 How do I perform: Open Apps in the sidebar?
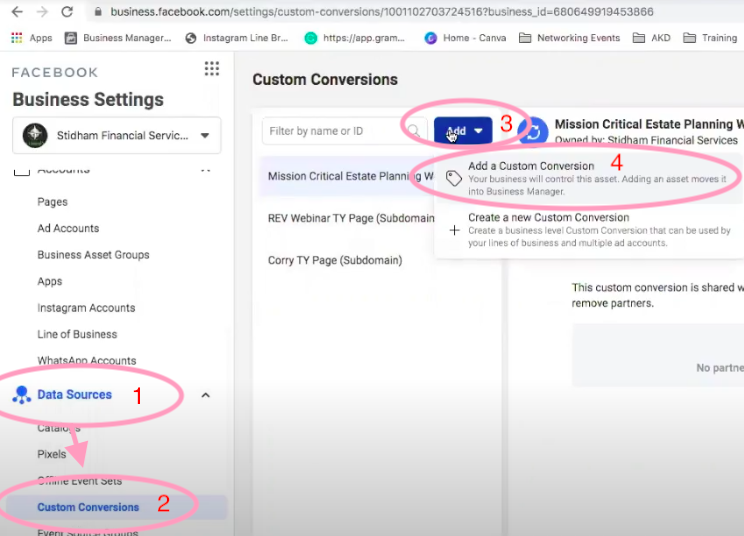(50, 282)
